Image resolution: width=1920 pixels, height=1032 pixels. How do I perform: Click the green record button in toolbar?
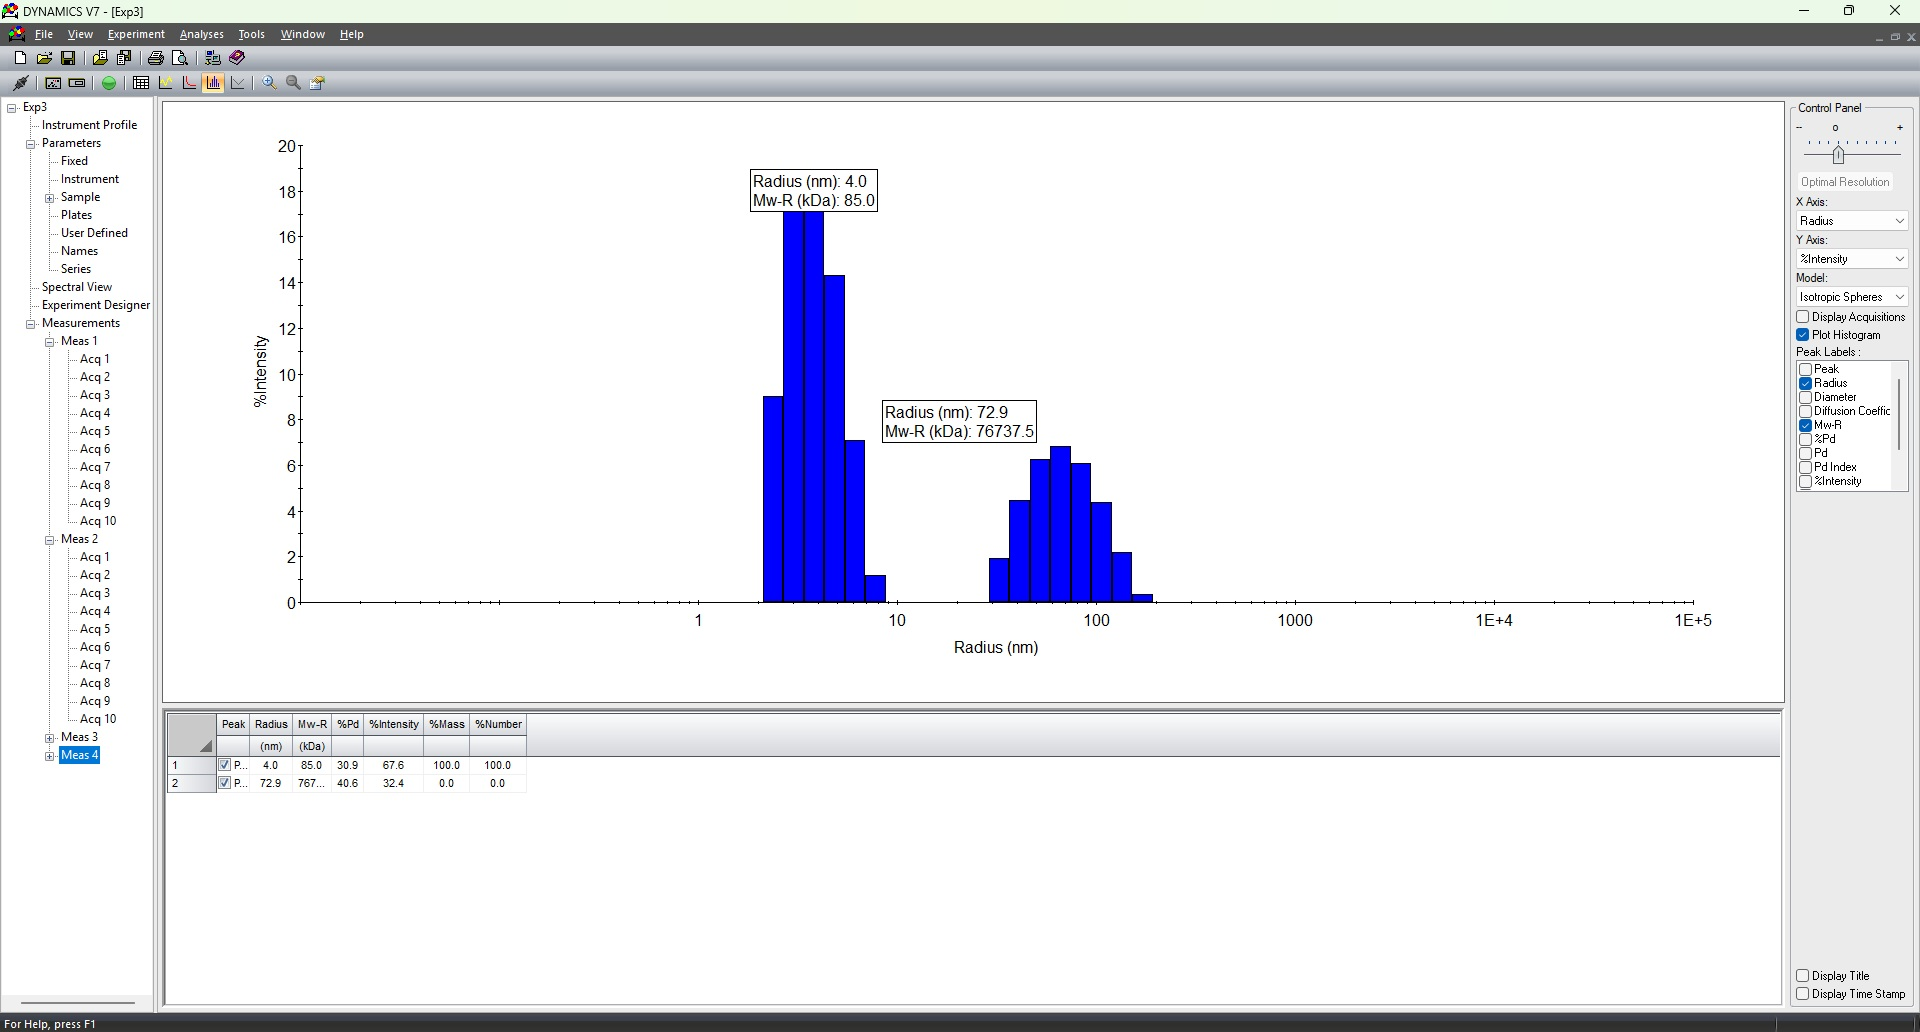pyautogui.click(x=109, y=83)
